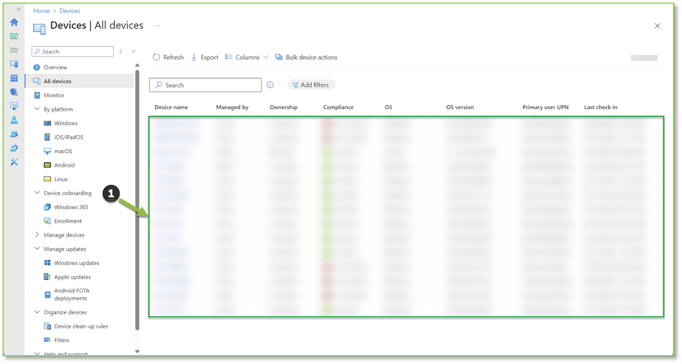
Task: Open the Monitor page
Action: pos(54,95)
